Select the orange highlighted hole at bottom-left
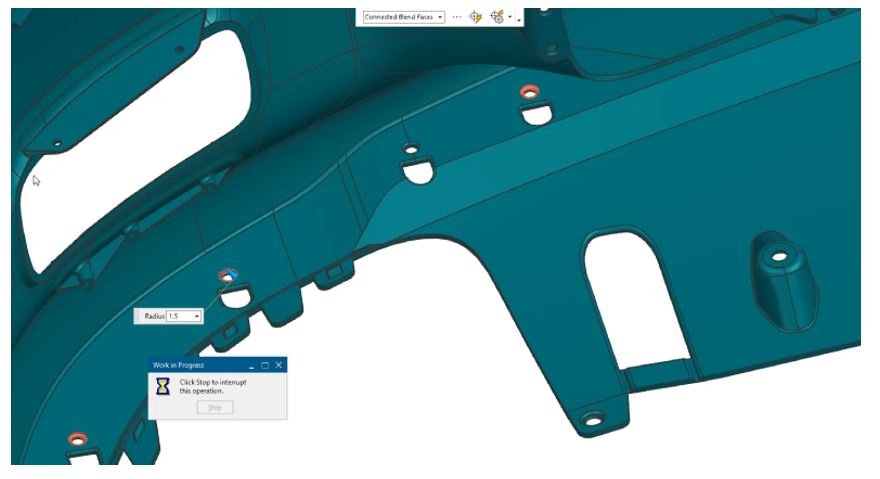 click(x=77, y=438)
